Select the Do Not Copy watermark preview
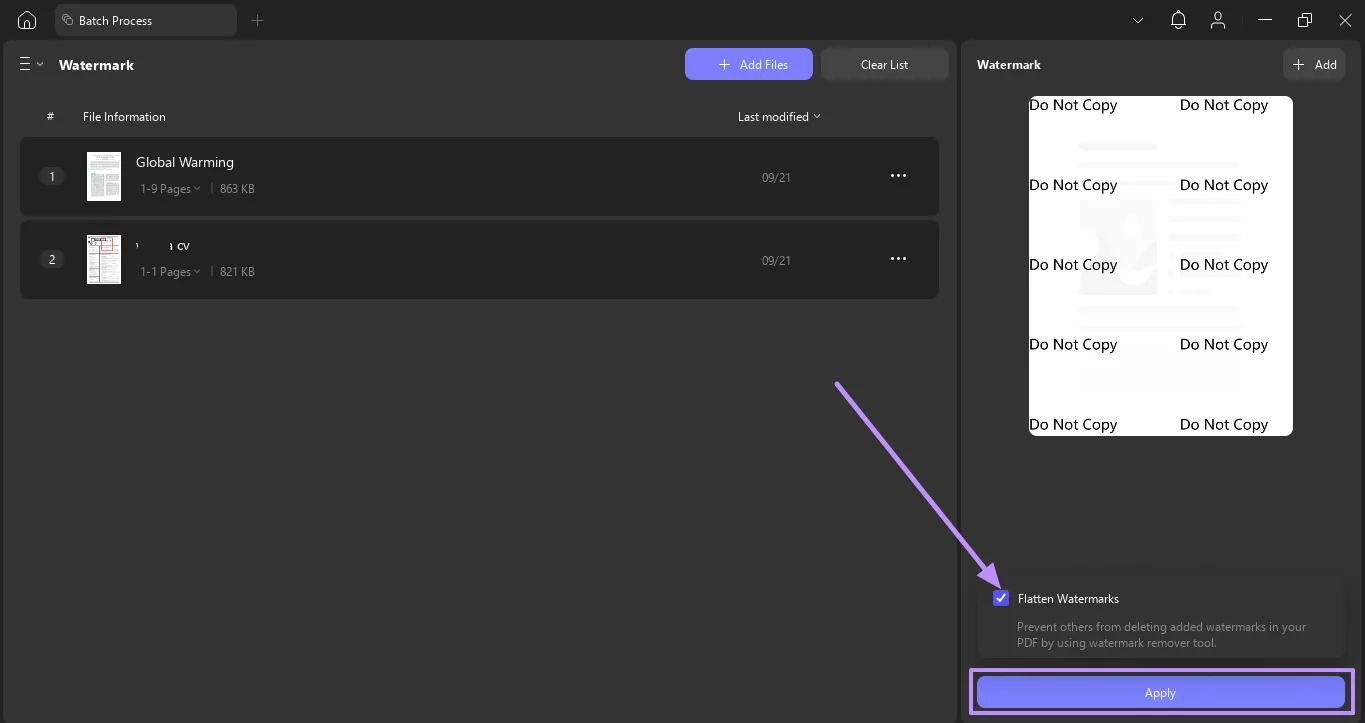The width and height of the screenshot is (1365, 723). [1160, 265]
